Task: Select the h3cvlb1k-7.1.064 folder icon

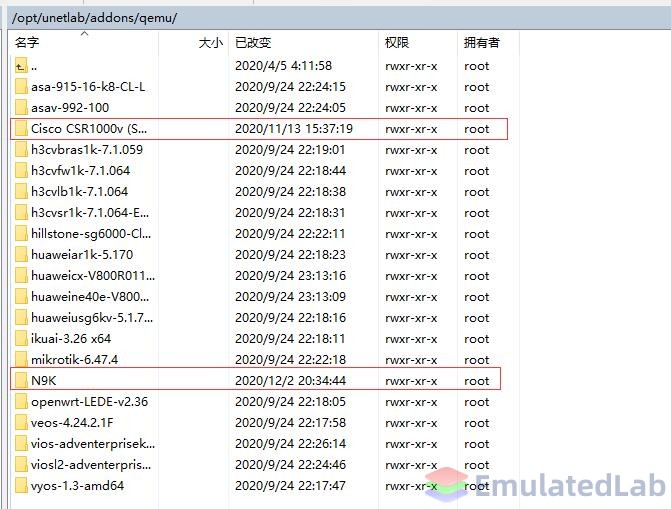Action: pos(21,192)
